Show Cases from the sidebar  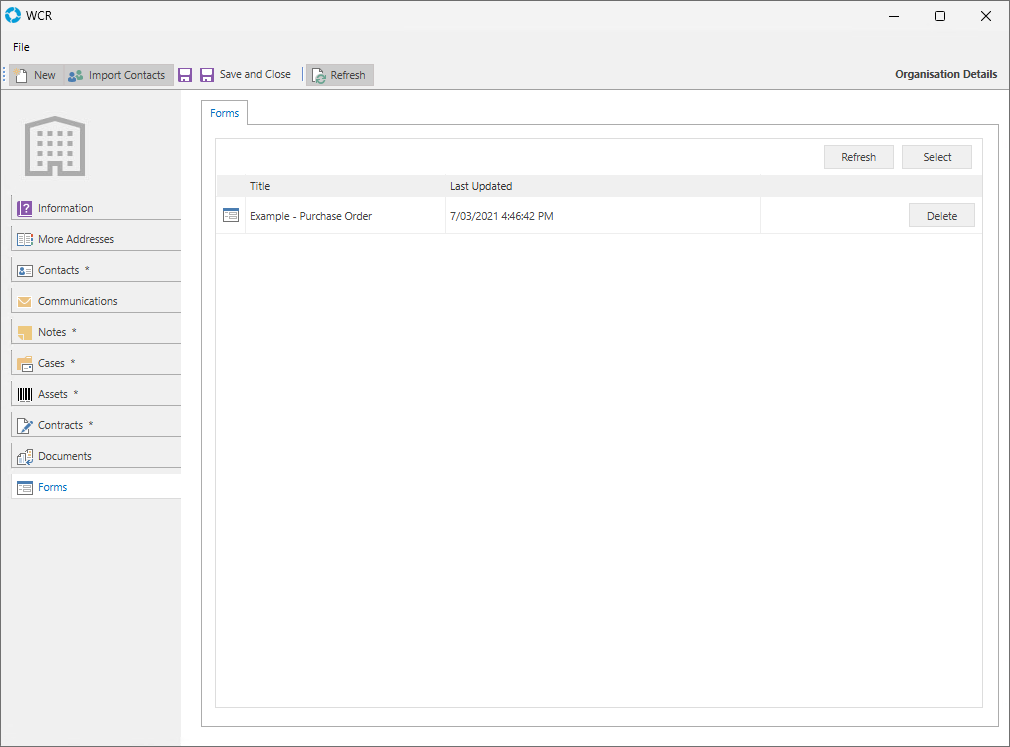tap(51, 363)
